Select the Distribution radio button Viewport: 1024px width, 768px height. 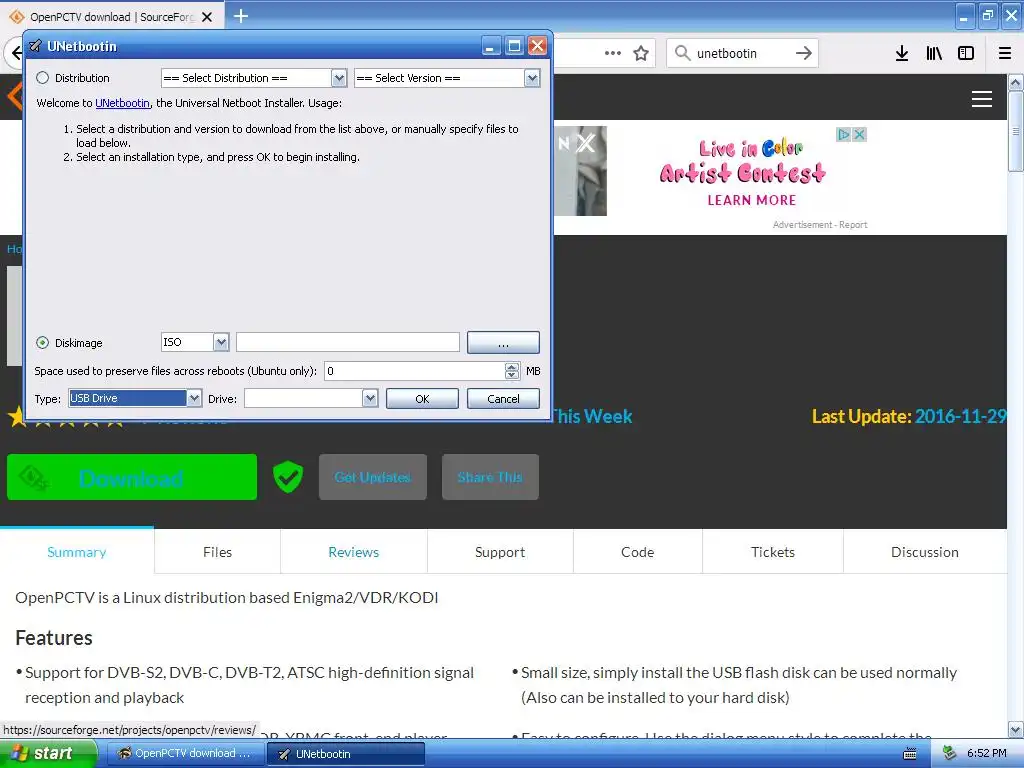tap(43, 78)
